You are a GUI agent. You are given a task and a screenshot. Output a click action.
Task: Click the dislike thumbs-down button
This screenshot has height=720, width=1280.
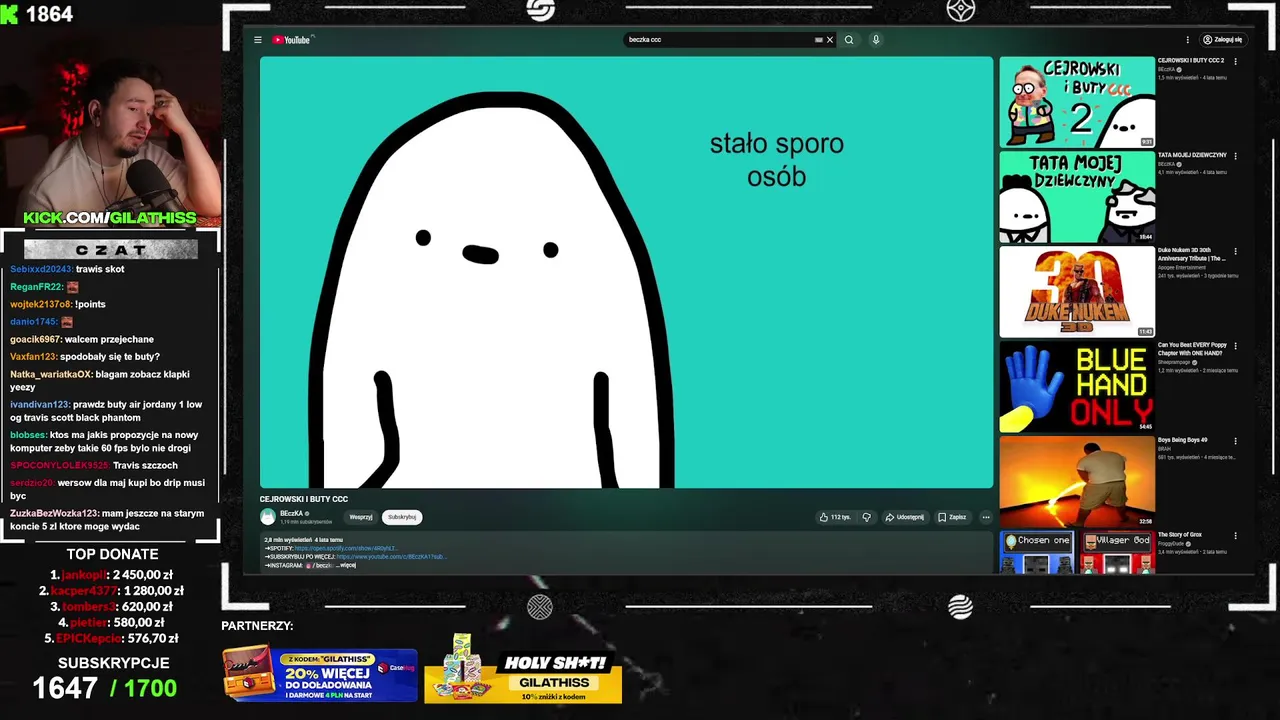(866, 517)
